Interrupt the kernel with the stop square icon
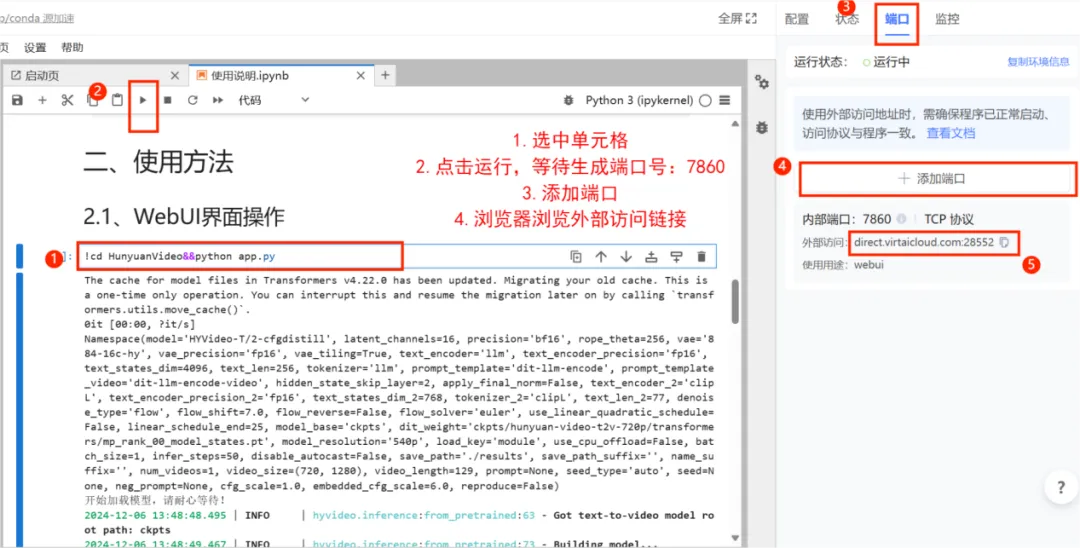Screen dimensions: 1080x548 click(x=167, y=101)
